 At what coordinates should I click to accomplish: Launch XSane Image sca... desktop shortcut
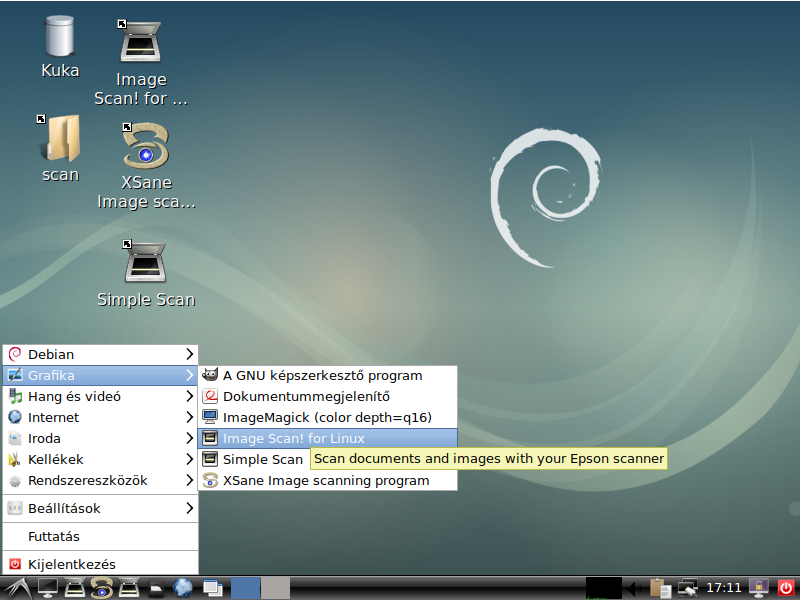146,165
